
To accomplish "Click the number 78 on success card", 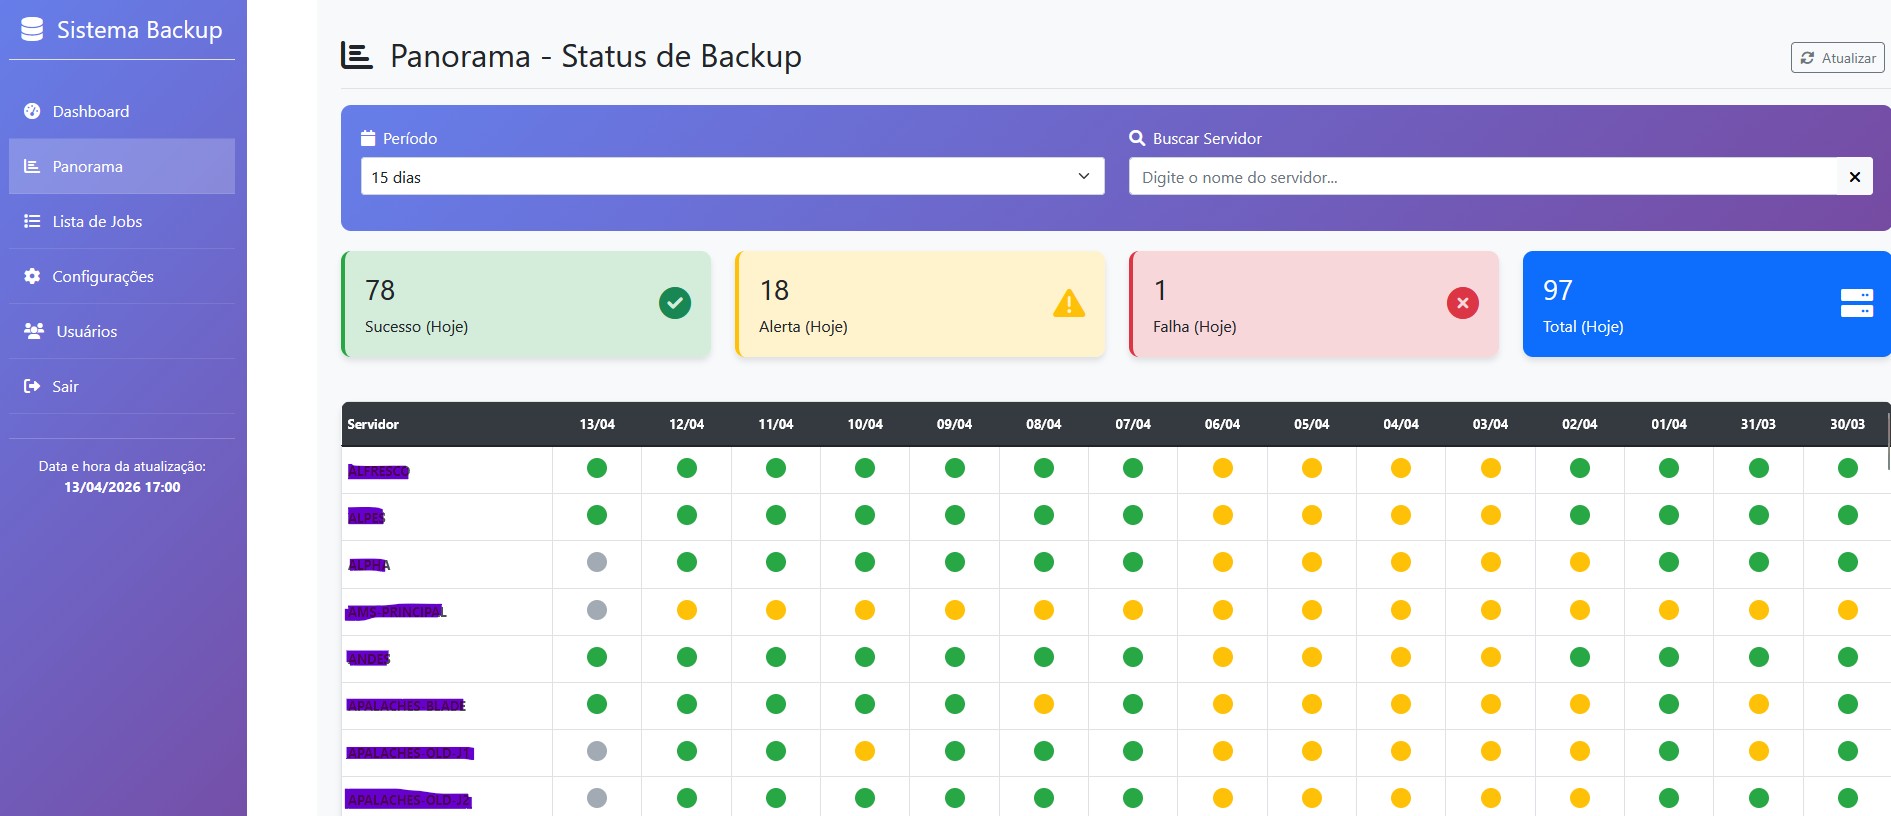I will tap(380, 290).
